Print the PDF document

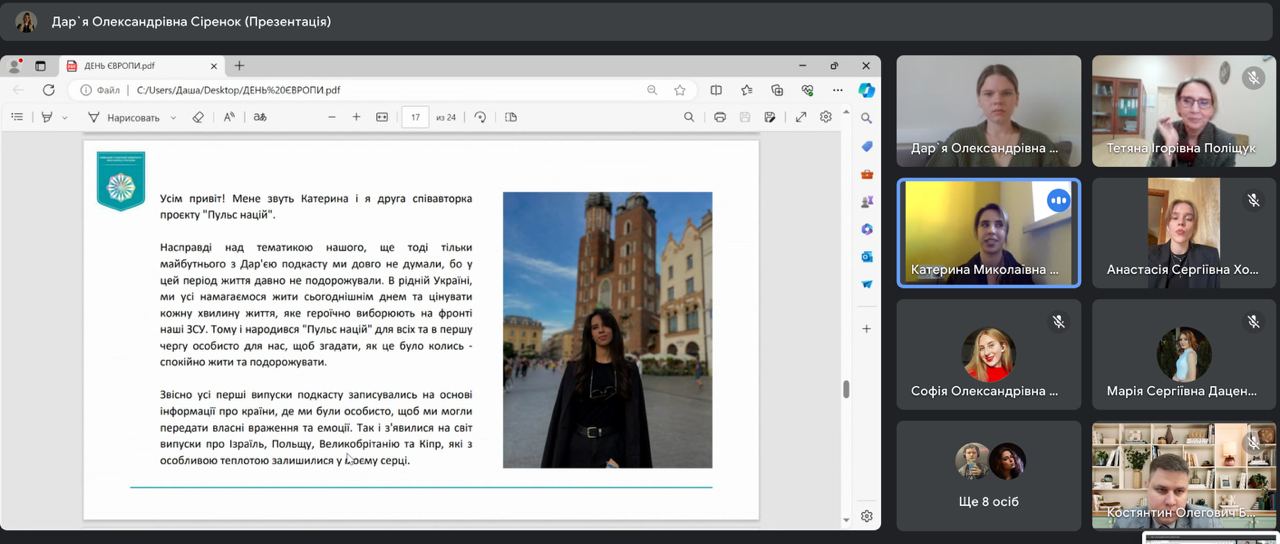coord(719,117)
